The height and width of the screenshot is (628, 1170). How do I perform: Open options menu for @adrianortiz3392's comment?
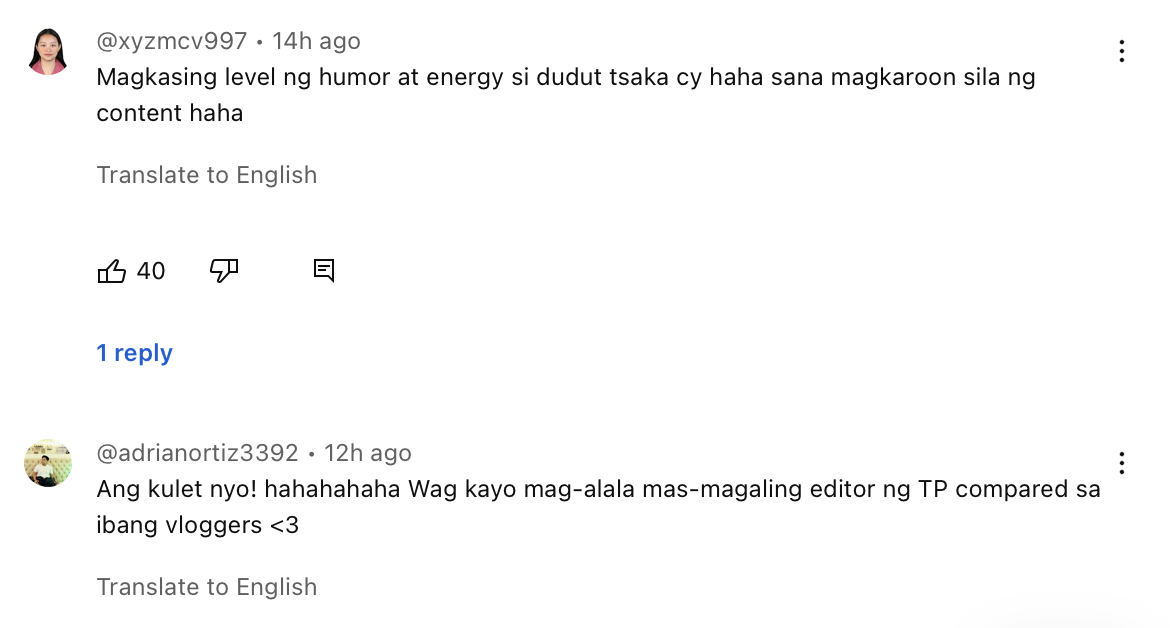[1121, 463]
